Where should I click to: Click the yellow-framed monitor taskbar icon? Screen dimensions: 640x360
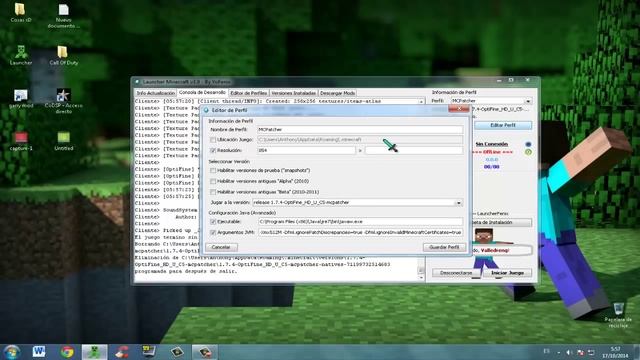click(x=149, y=352)
